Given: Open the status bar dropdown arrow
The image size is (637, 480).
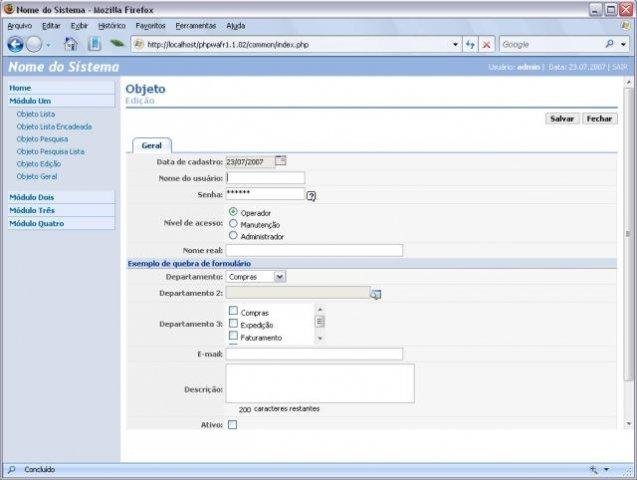Looking at the screenshot, I should click(x=607, y=469).
